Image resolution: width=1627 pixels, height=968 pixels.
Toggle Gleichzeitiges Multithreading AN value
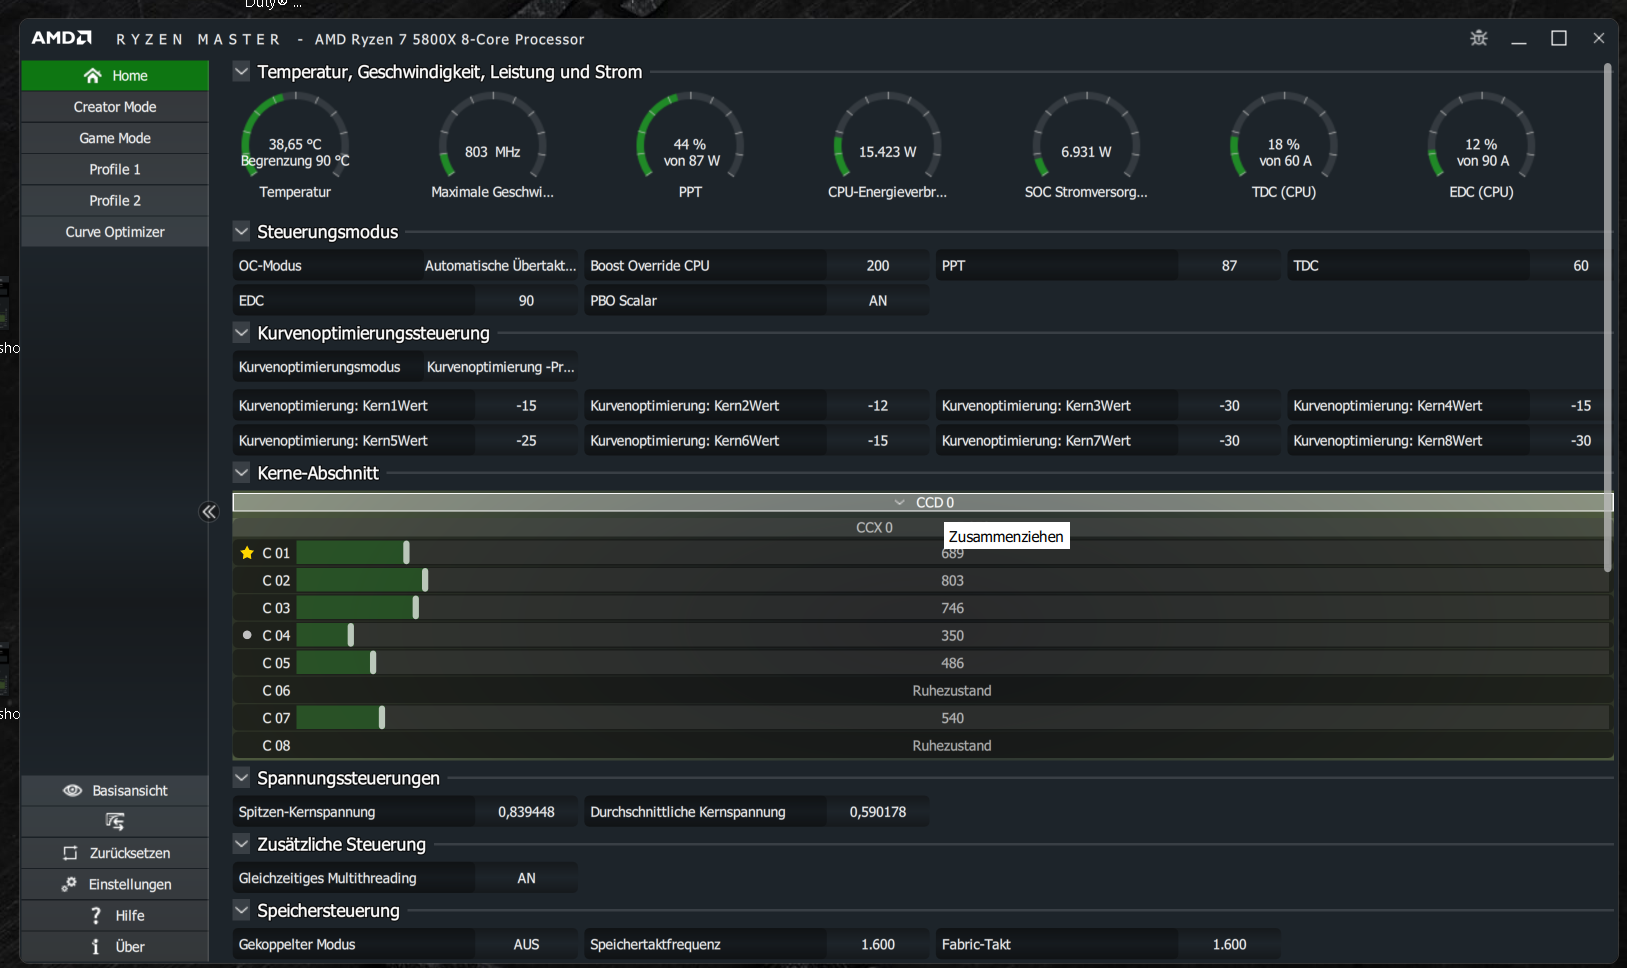(x=526, y=878)
